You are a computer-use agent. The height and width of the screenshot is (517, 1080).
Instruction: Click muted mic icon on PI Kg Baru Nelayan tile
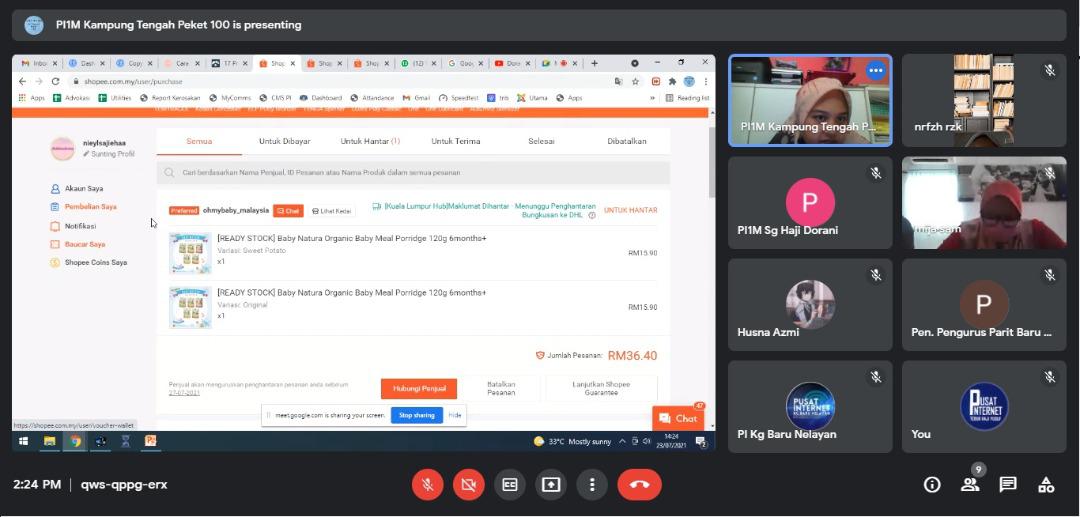point(875,377)
